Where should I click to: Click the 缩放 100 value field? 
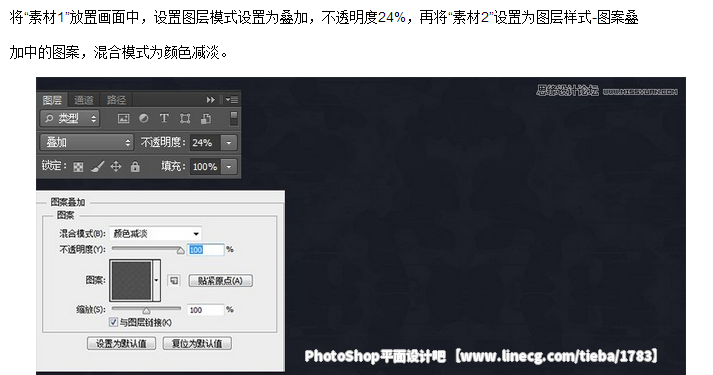pos(206,310)
